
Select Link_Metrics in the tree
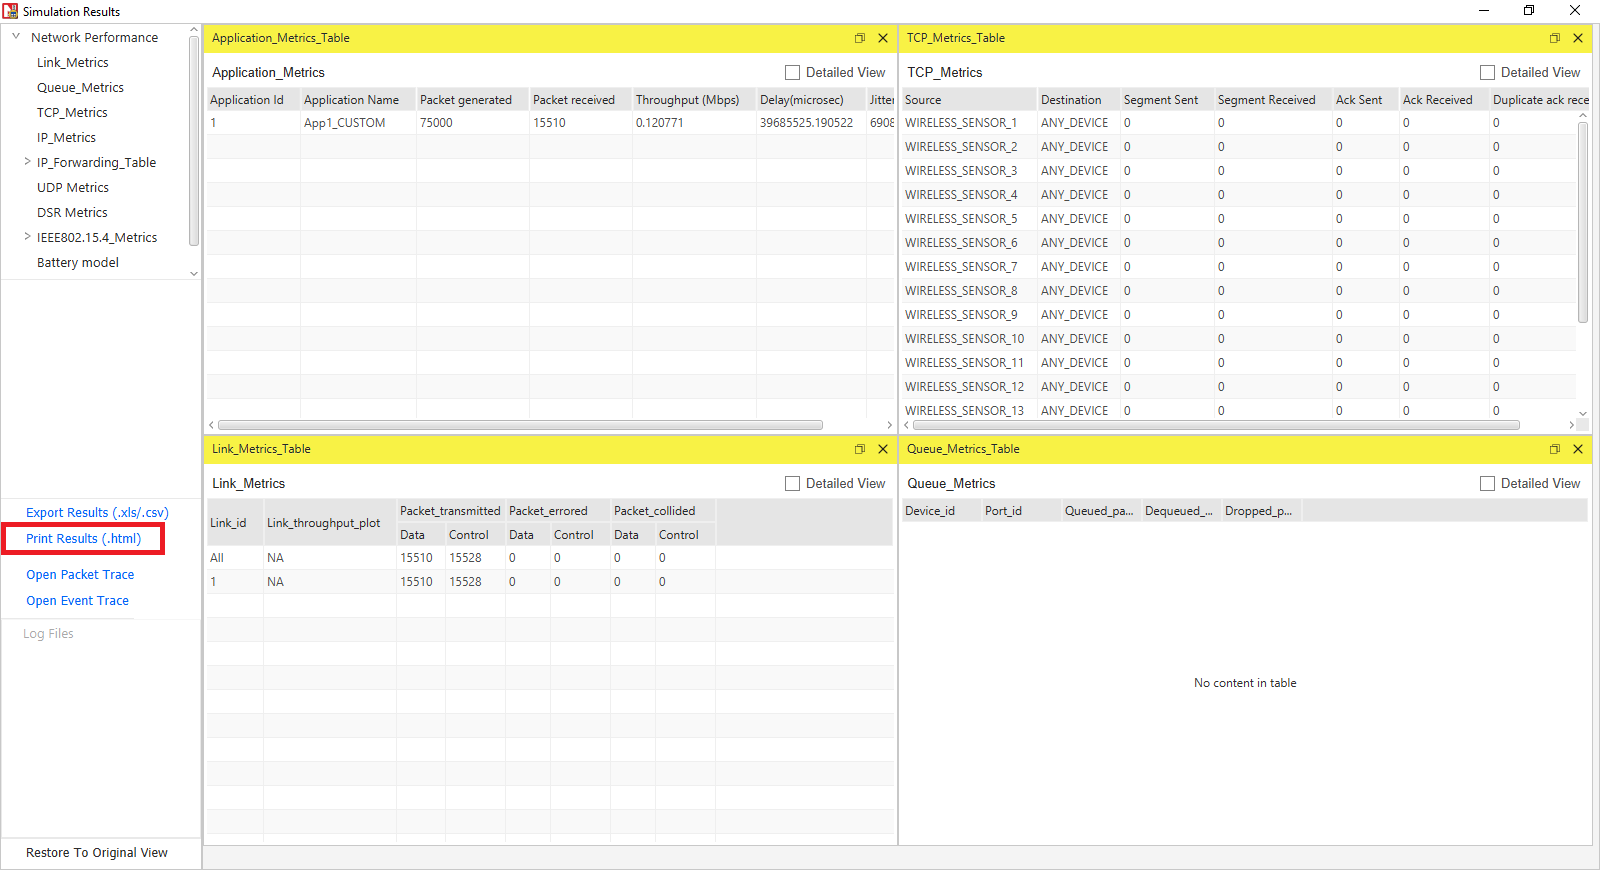coord(73,62)
